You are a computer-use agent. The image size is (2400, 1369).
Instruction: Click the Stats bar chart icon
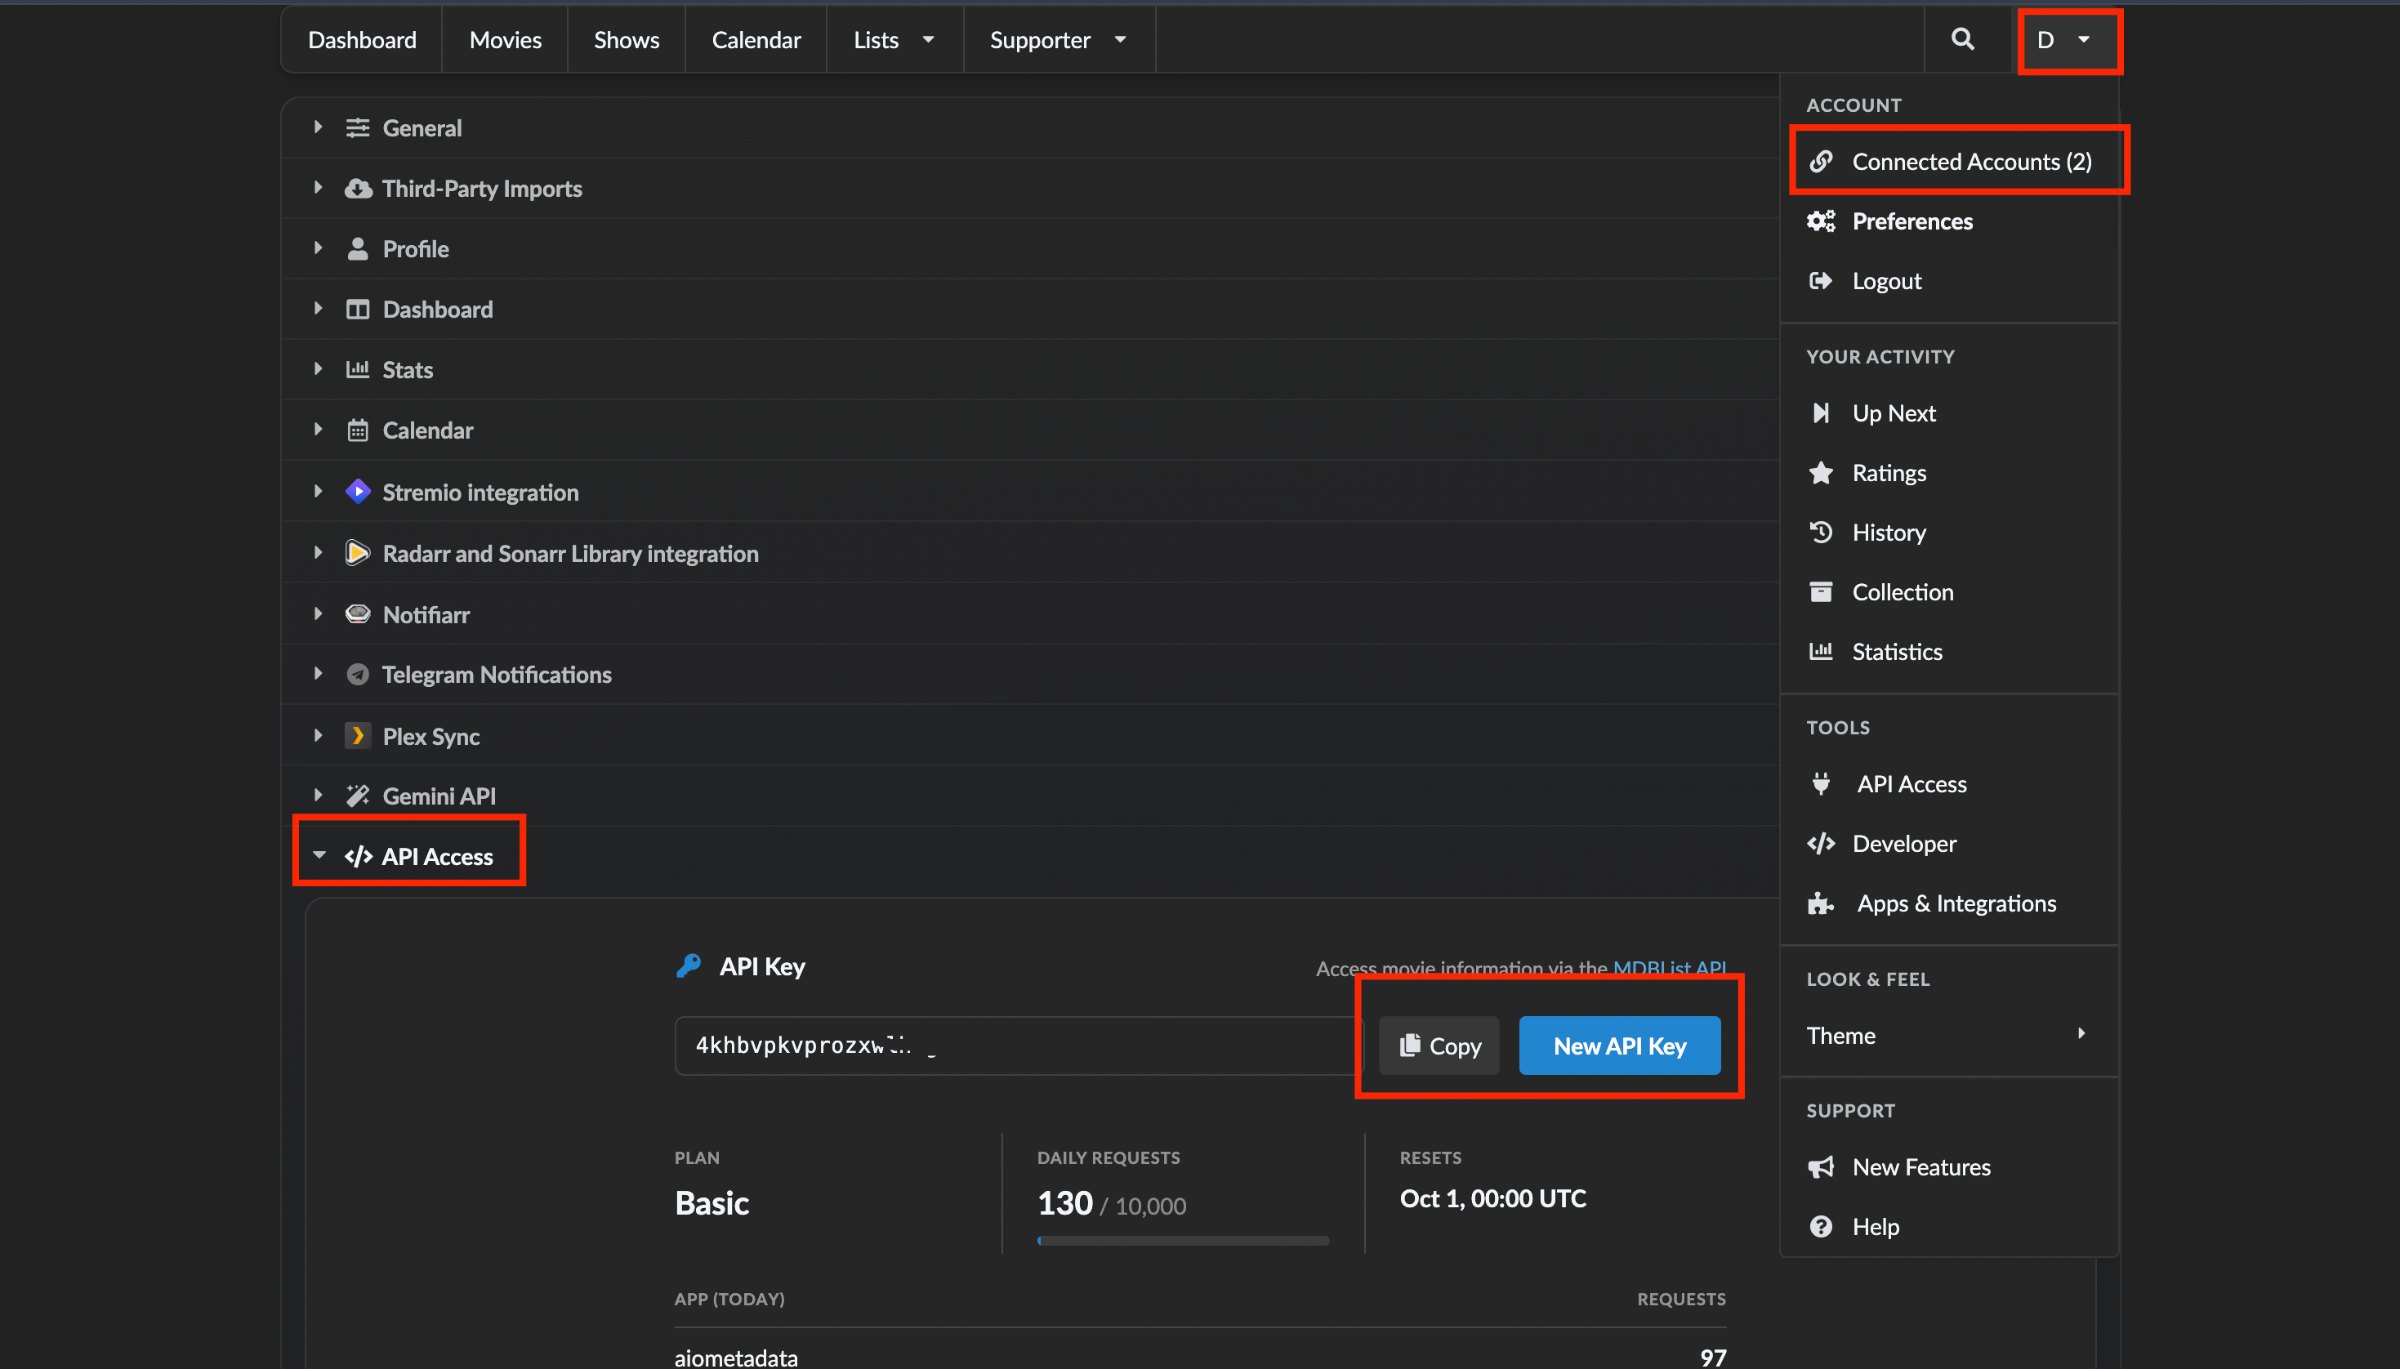pos(357,369)
